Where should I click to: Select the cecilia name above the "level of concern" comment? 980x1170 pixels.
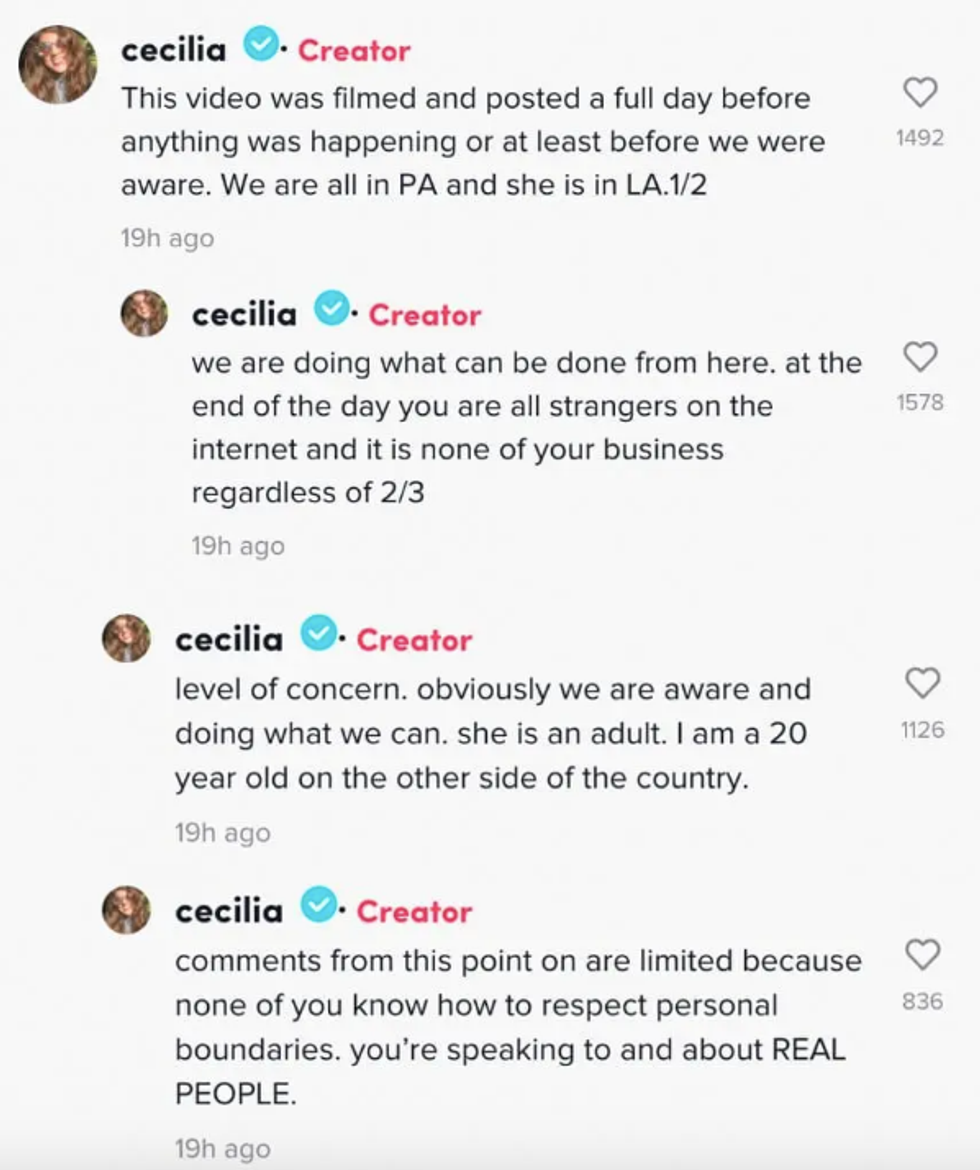coord(229,639)
